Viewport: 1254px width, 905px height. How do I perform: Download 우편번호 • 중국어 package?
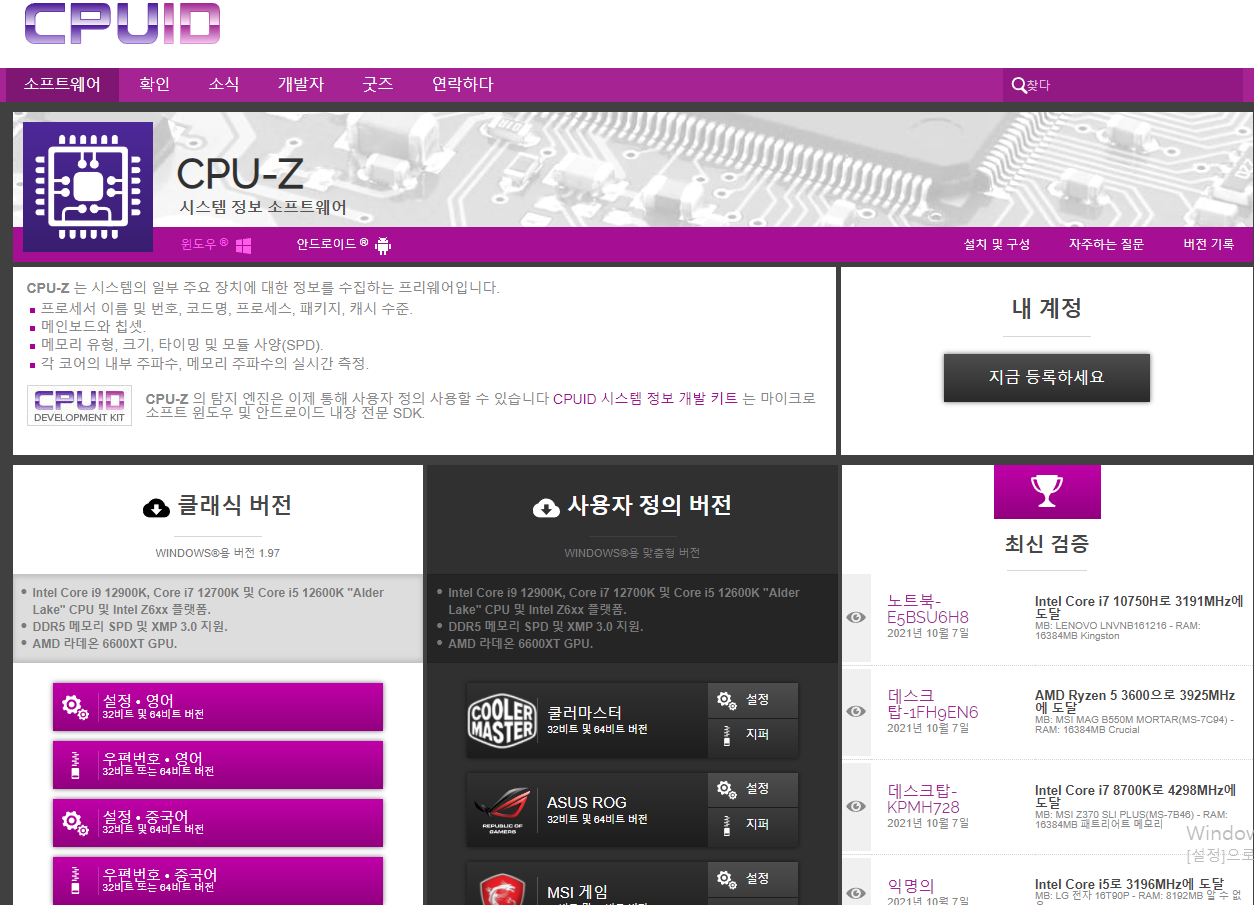point(218,881)
